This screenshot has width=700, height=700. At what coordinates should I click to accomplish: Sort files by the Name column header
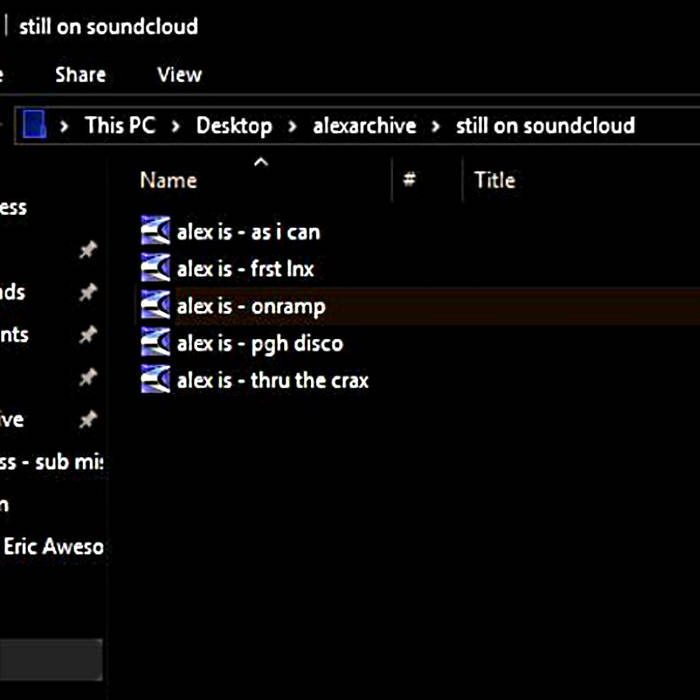tap(168, 181)
